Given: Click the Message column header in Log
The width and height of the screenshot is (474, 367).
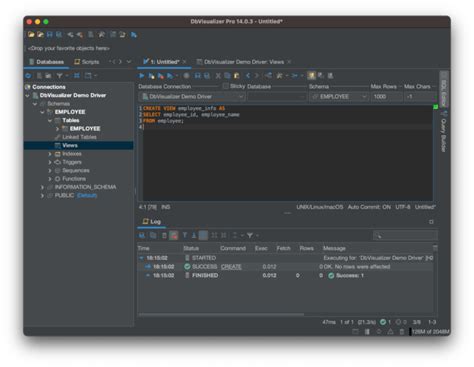Looking at the screenshot, I should [334, 248].
